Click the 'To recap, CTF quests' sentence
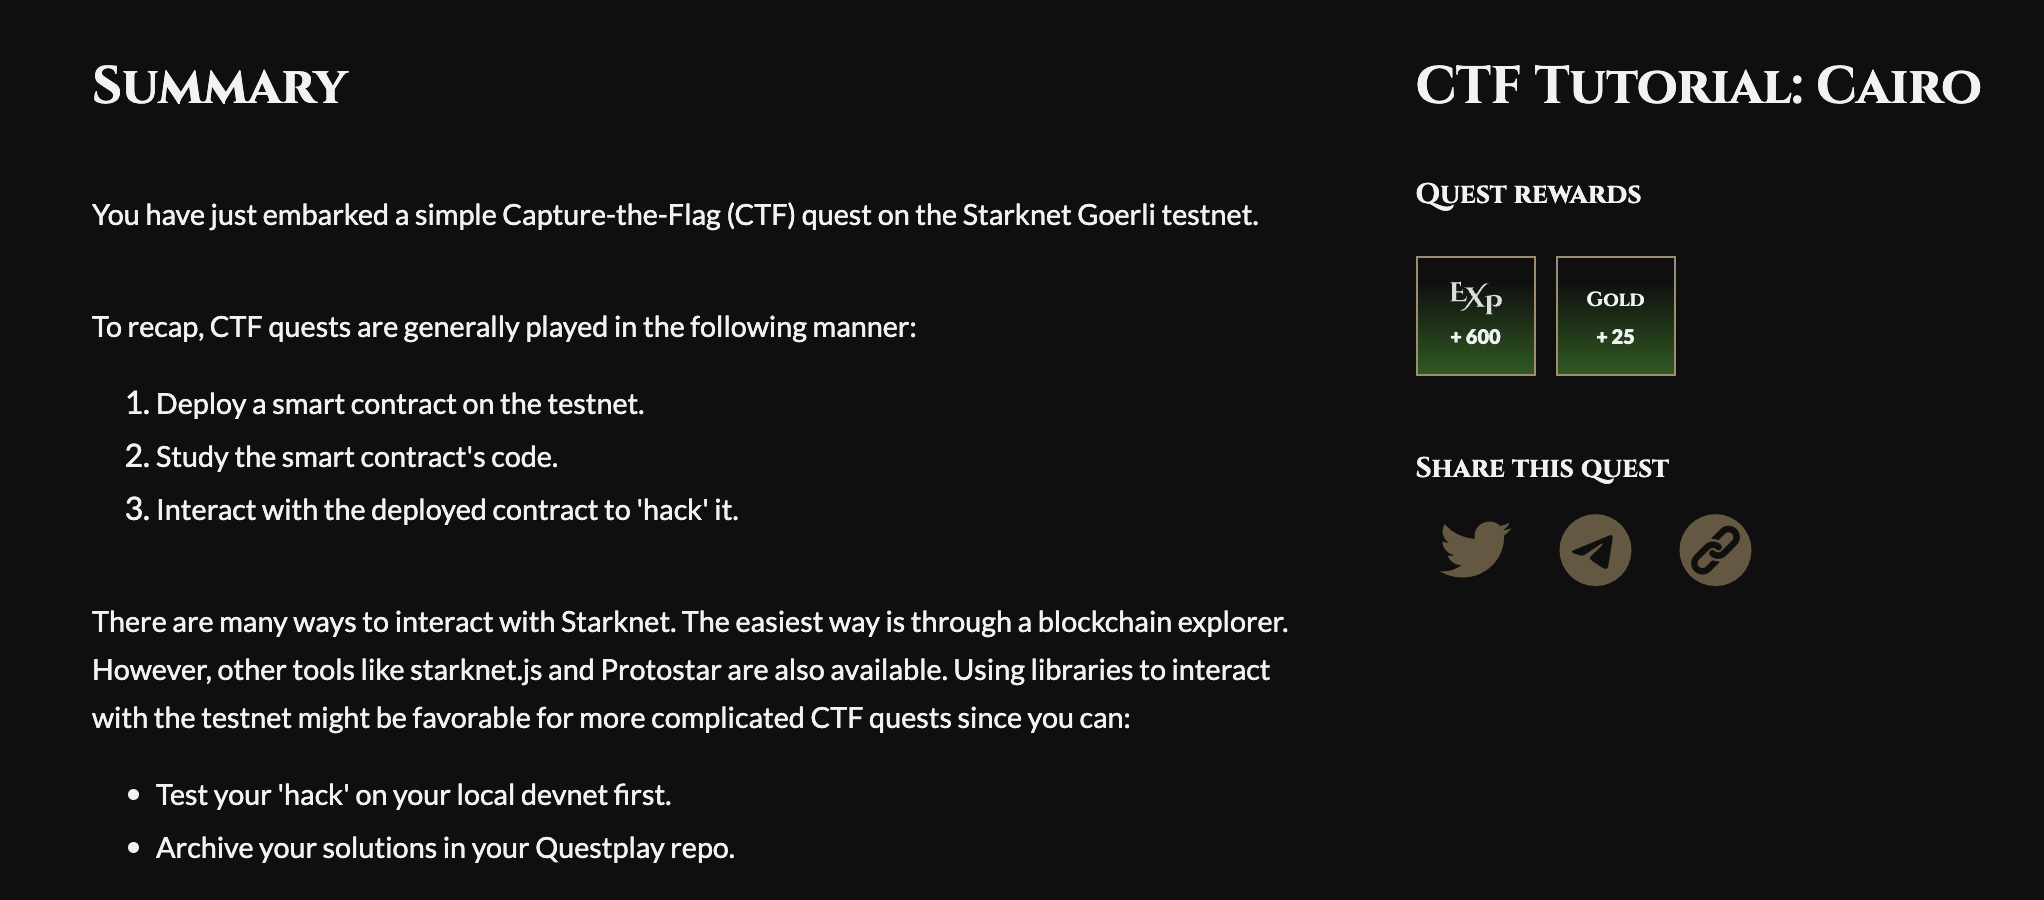 (504, 327)
